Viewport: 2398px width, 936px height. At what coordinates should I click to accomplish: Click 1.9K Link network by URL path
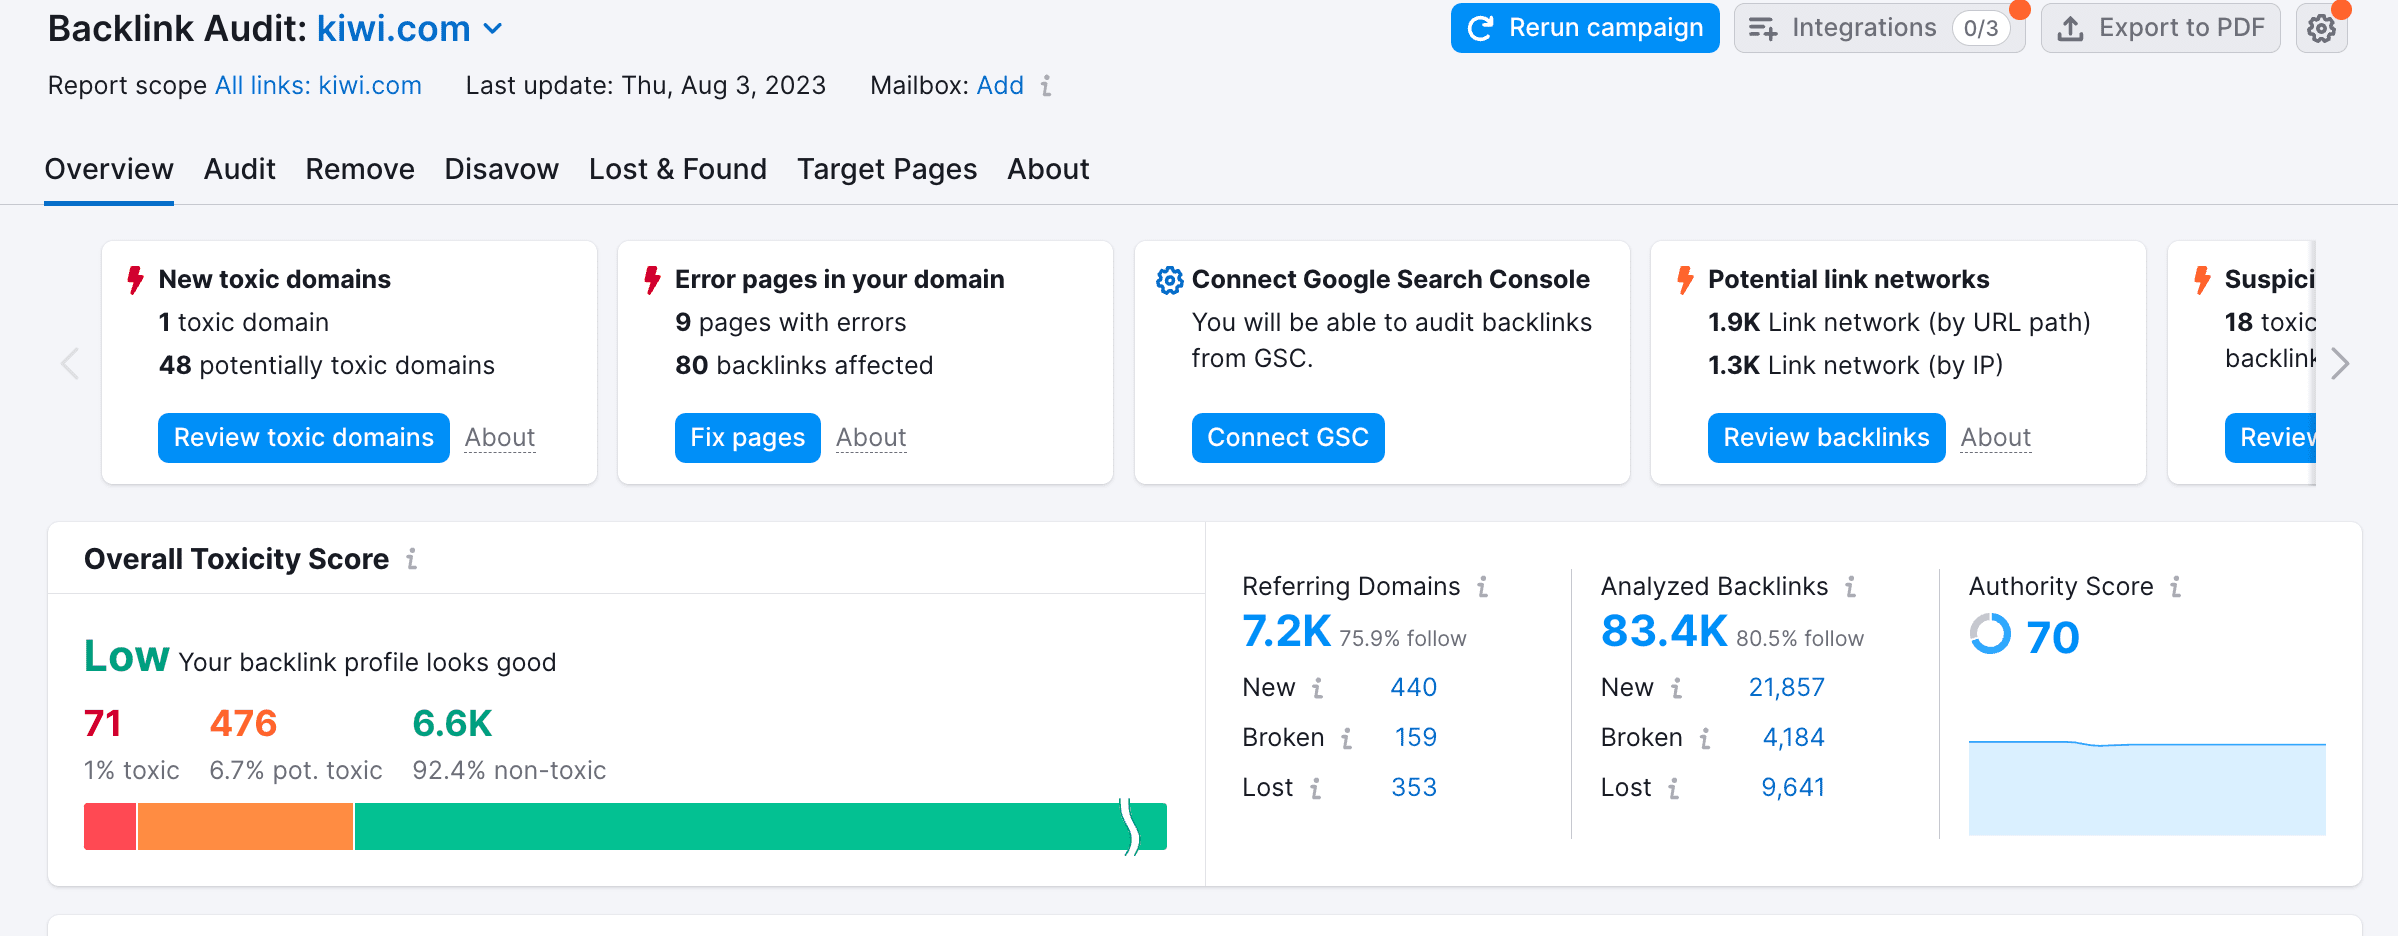(1899, 323)
